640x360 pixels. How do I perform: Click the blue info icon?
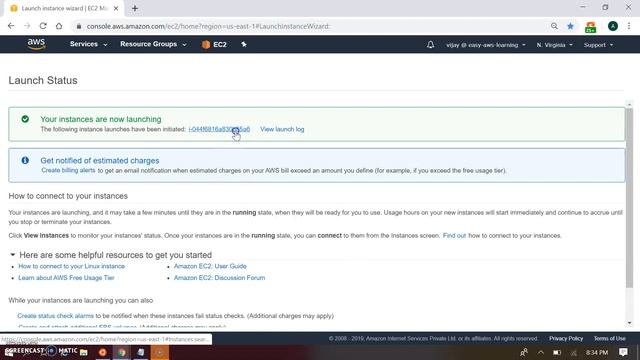click(x=25, y=160)
